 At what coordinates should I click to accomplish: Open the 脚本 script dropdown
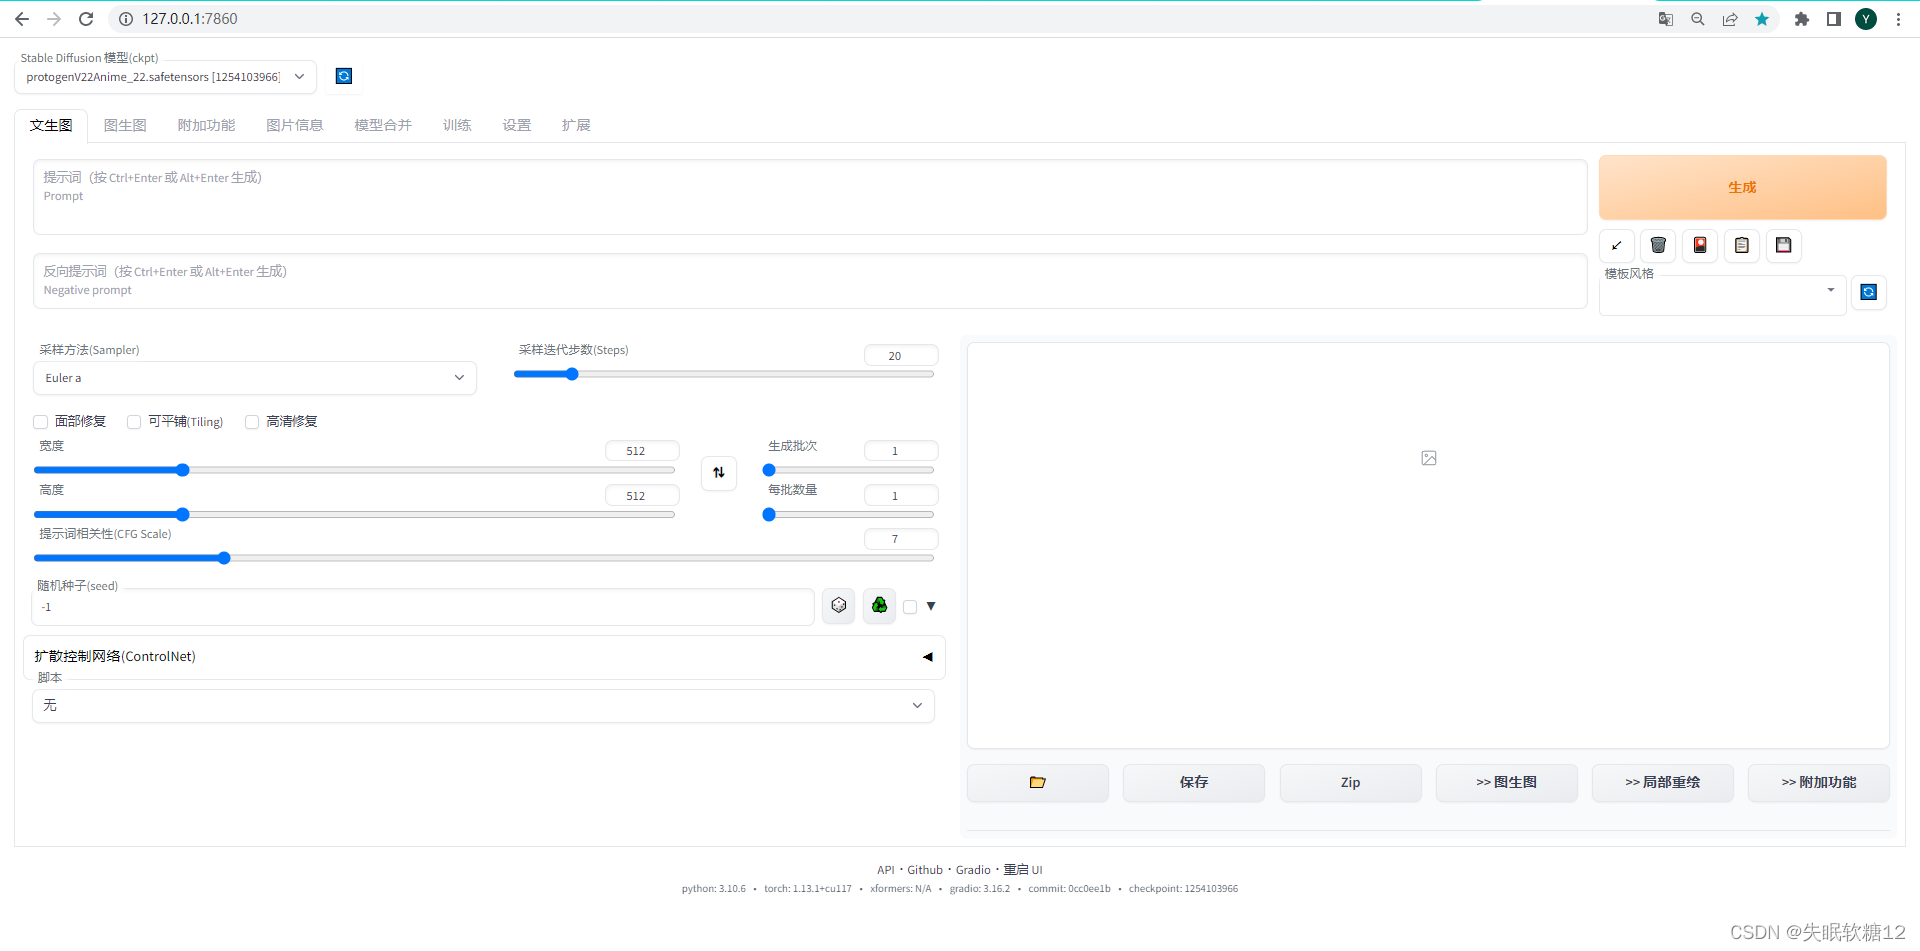[484, 706]
